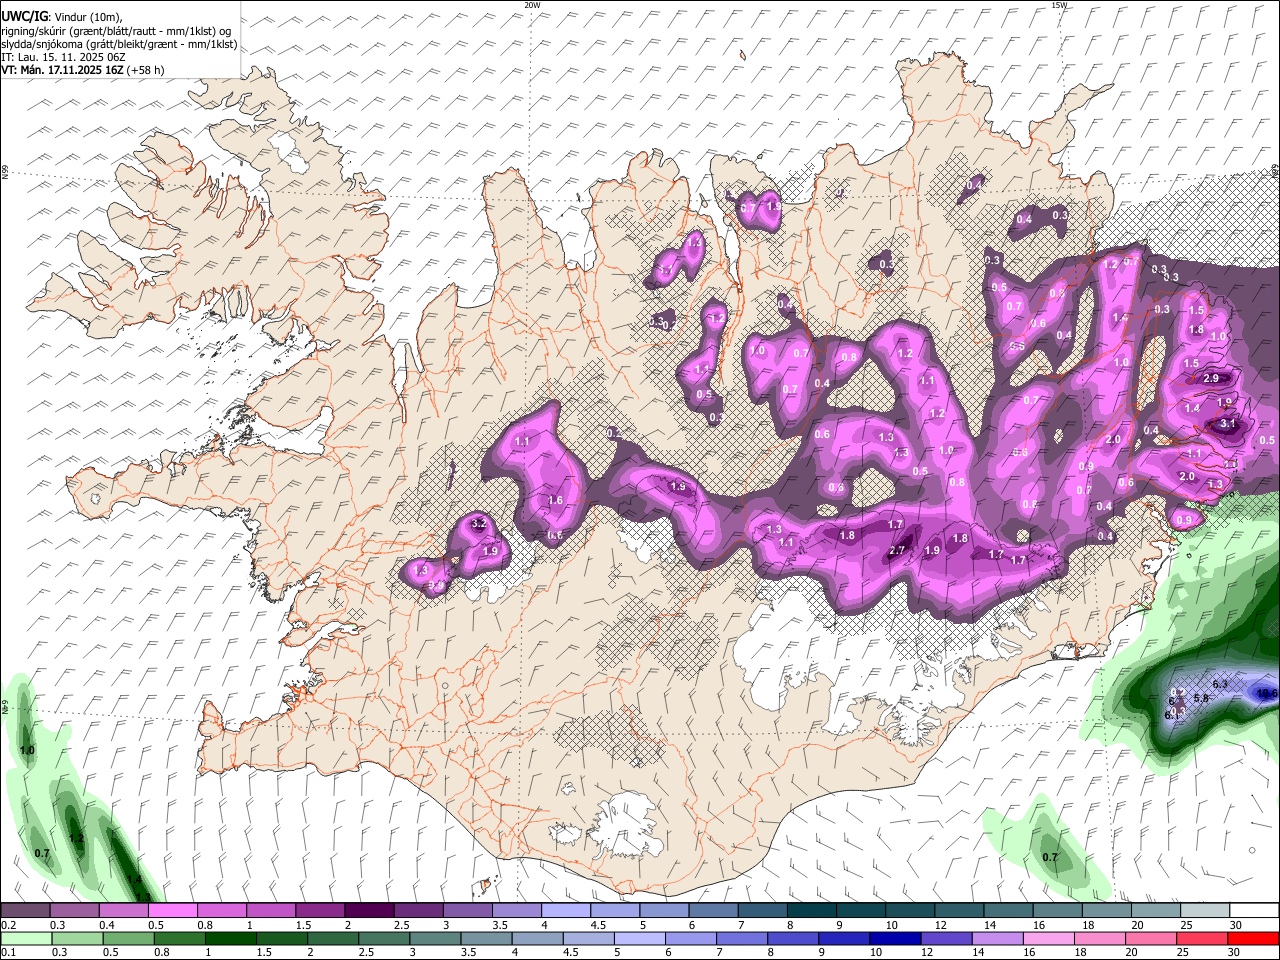Pick the palest green rain swatch at 0.1

tap(27, 939)
